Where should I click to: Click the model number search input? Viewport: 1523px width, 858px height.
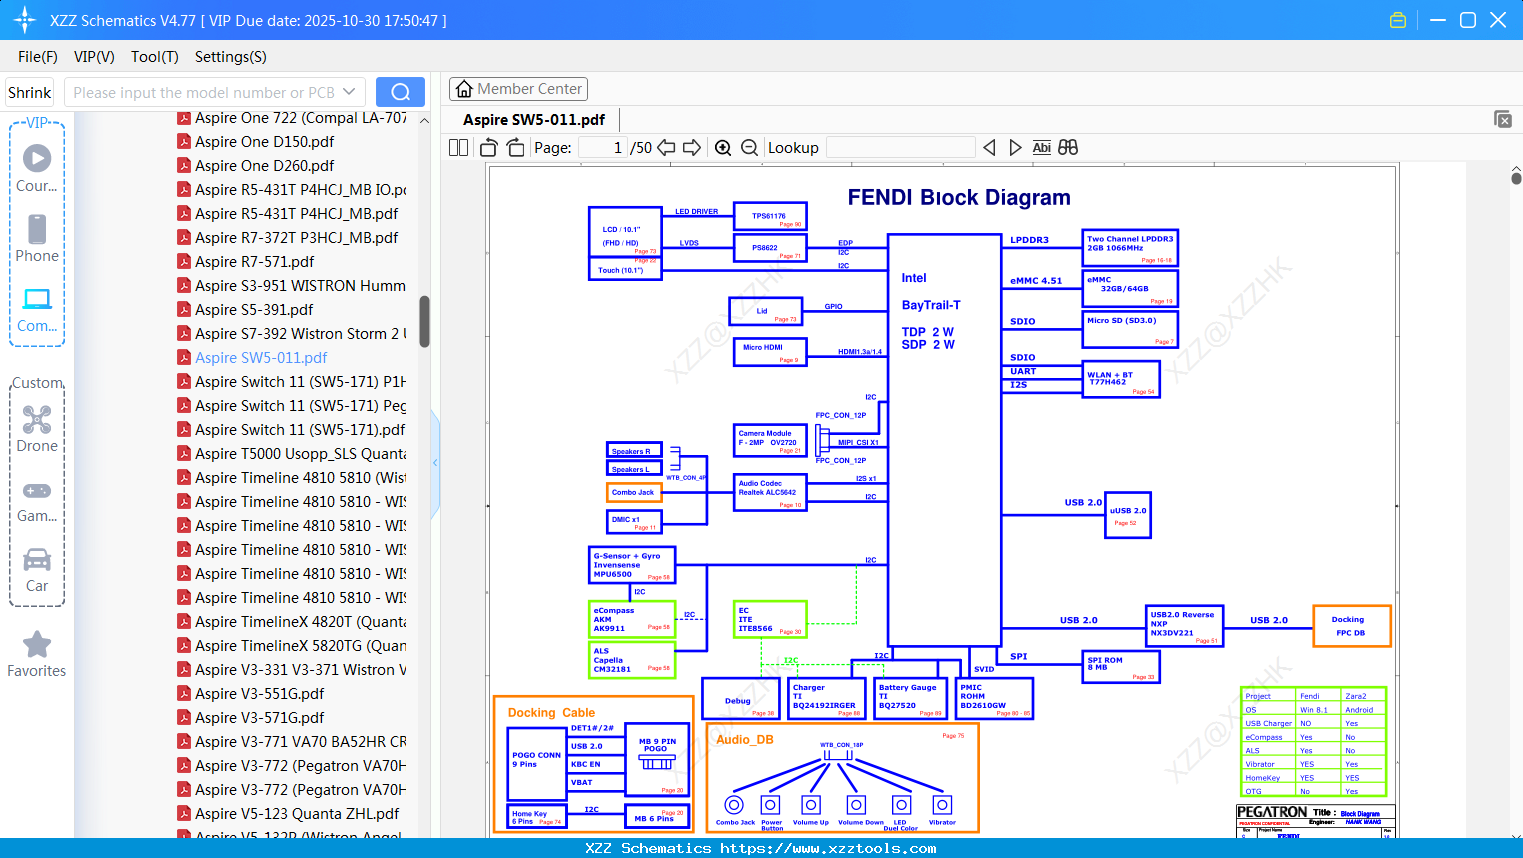tap(204, 92)
